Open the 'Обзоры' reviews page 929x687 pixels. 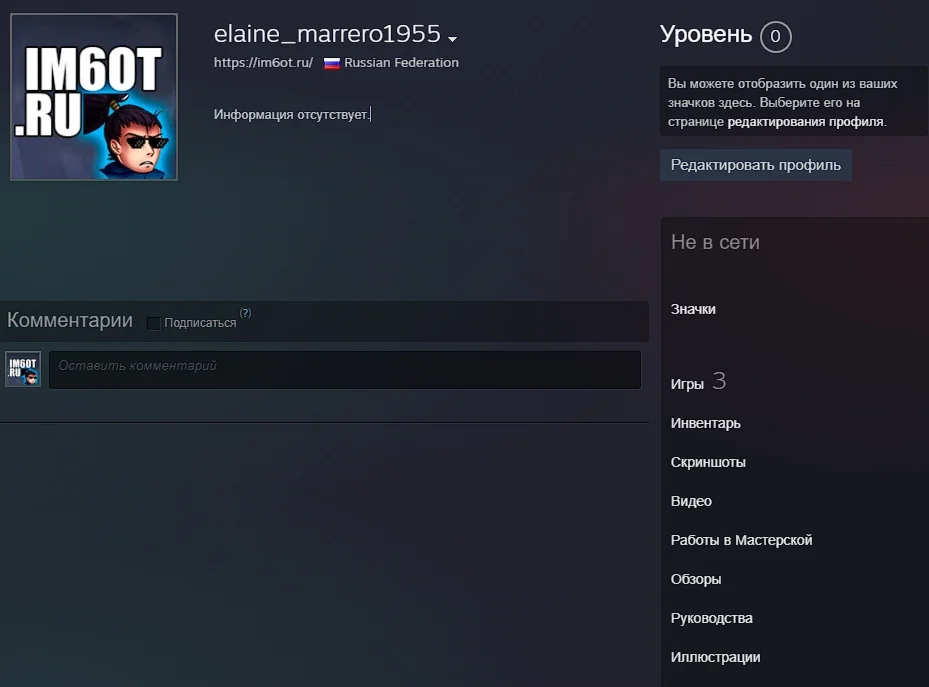coord(696,579)
